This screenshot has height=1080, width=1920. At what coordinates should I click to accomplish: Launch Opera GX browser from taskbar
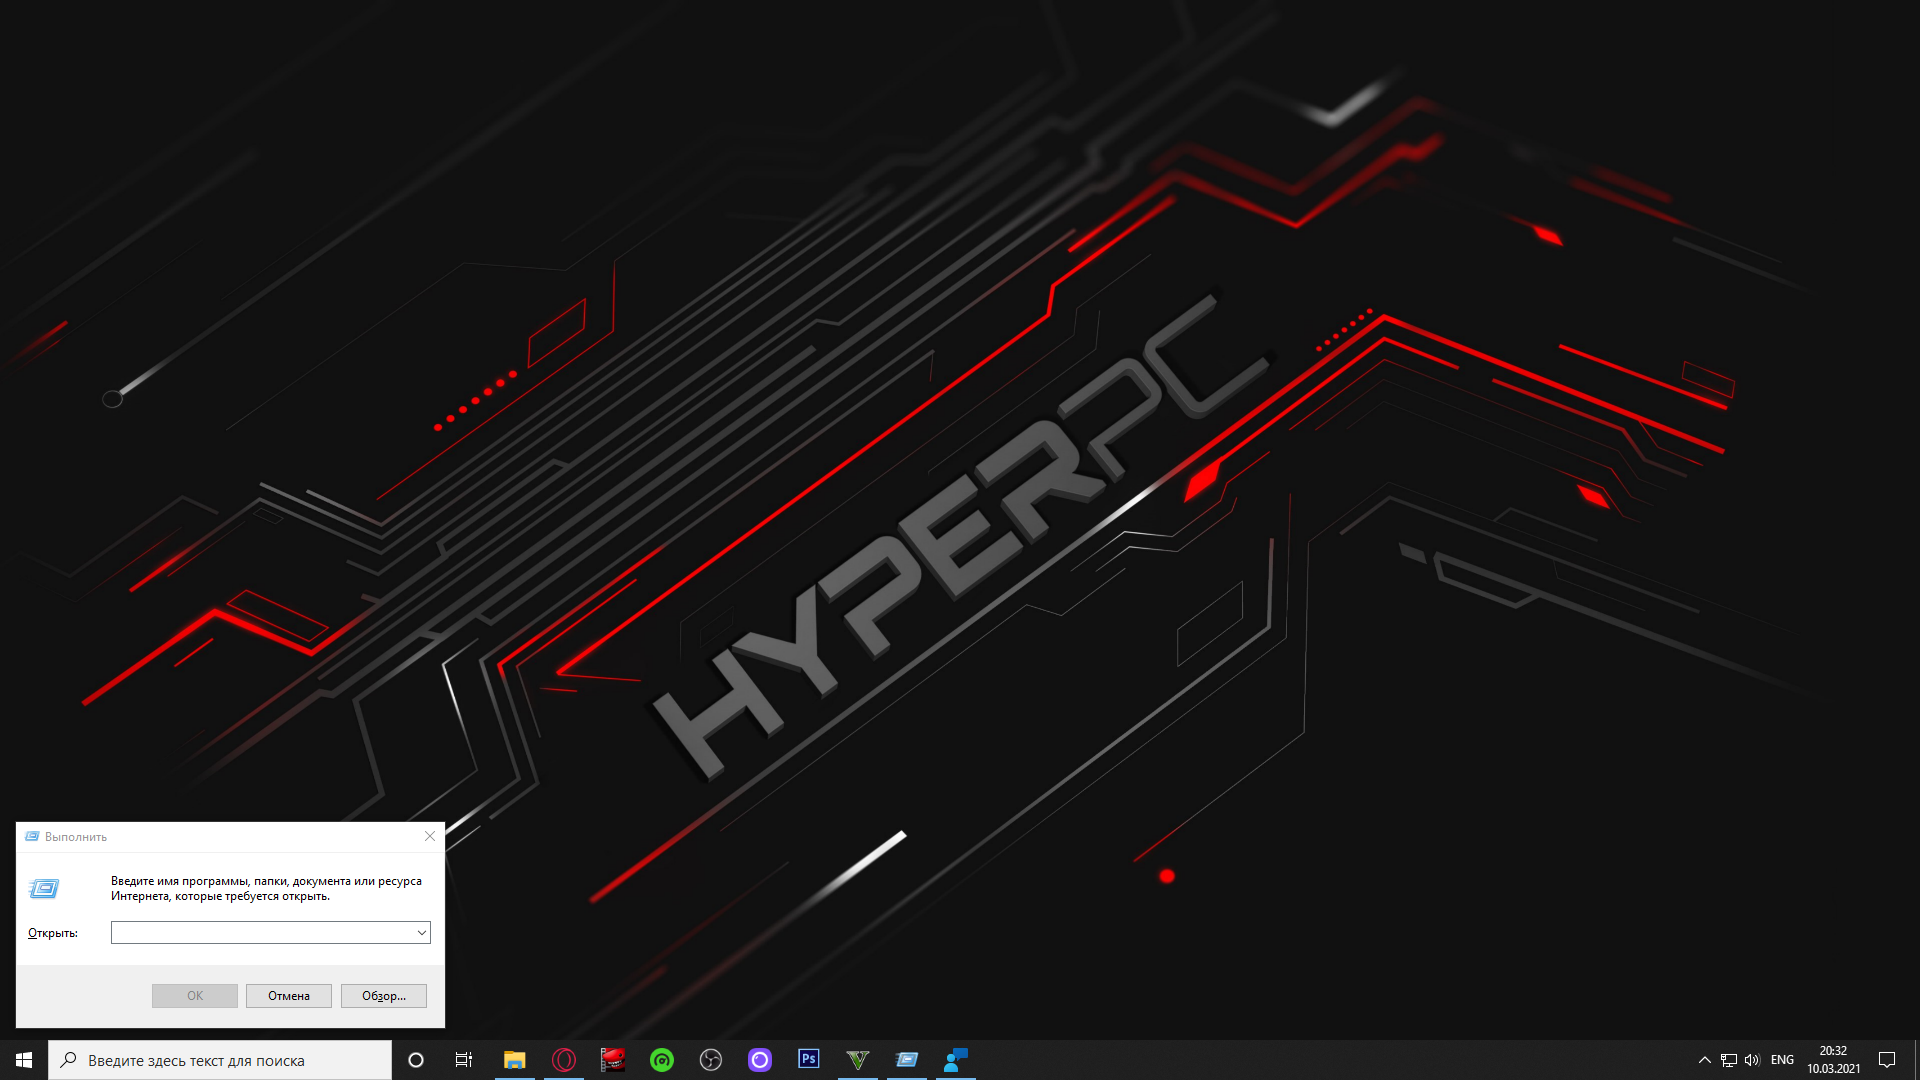pos(564,1060)
